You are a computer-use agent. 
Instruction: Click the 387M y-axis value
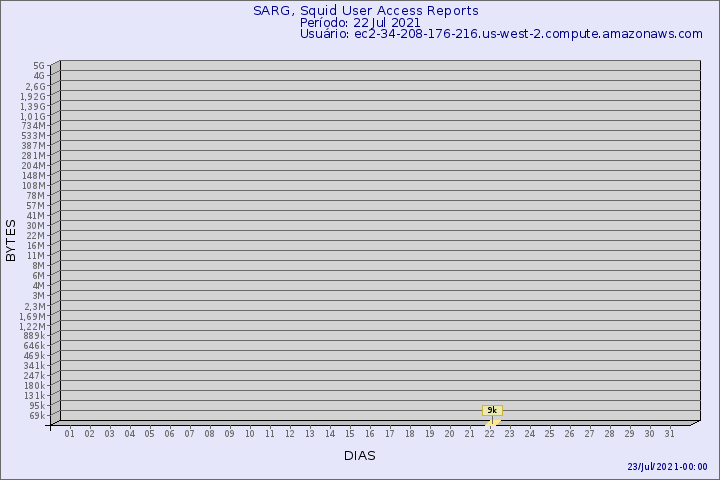pyautogui.click(x=34, y=146)
